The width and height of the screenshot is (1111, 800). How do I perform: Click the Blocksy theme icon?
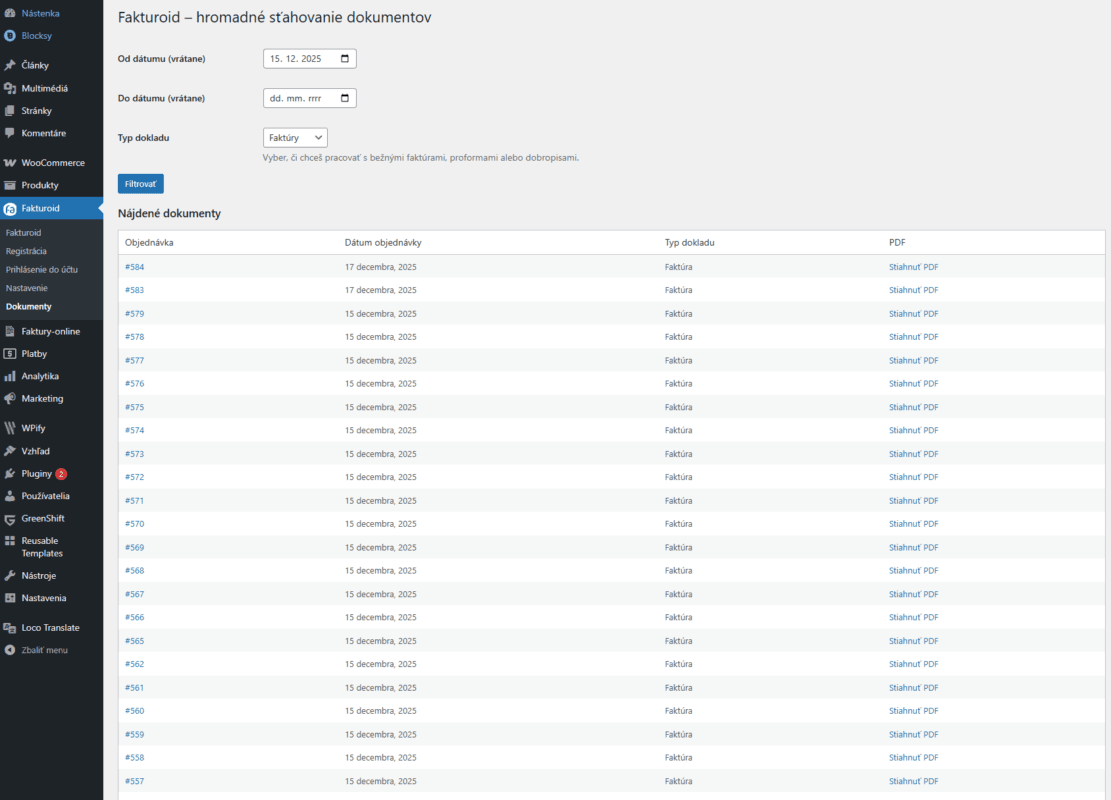pyautogui.click(x=10, y=35)
